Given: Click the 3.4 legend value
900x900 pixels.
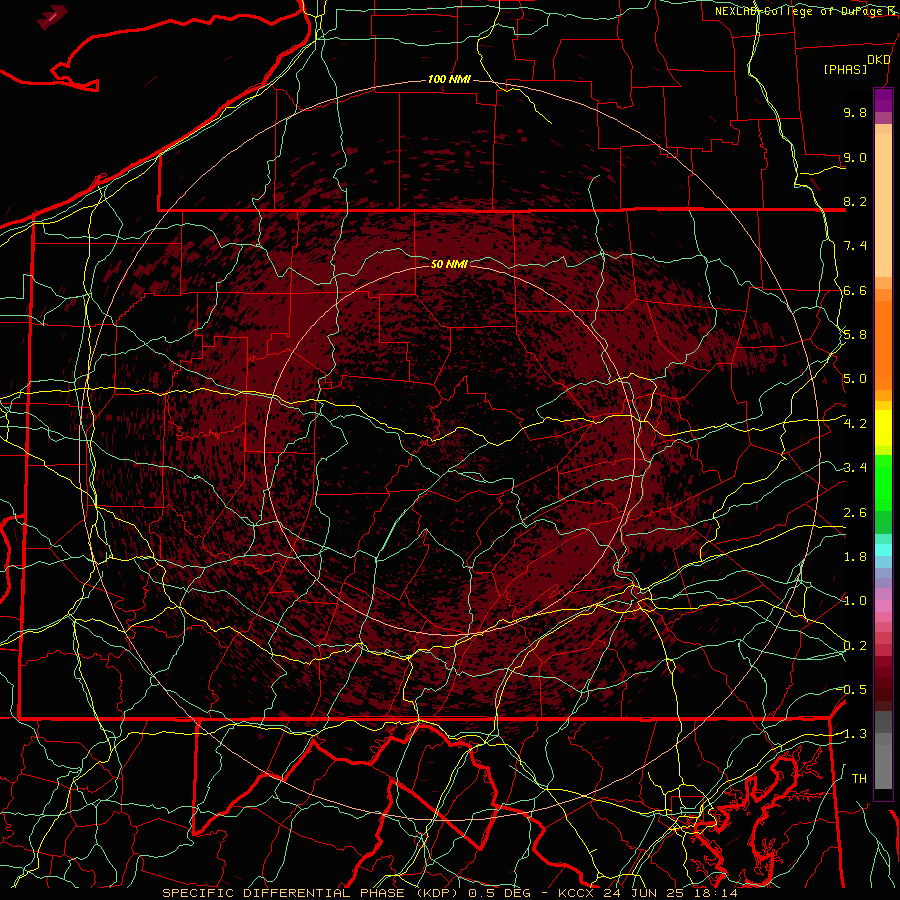Looking at the screenshot, I should coord(855,468).
